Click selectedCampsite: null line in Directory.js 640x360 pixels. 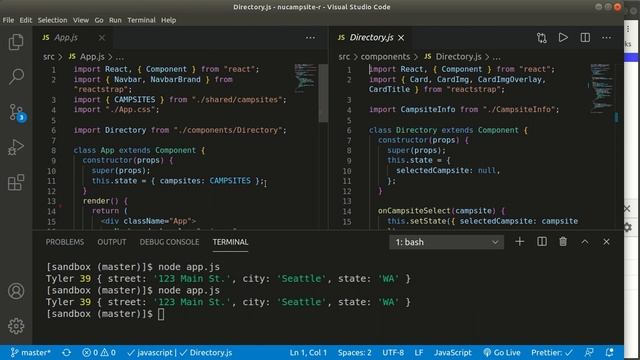tap(448, 171)
